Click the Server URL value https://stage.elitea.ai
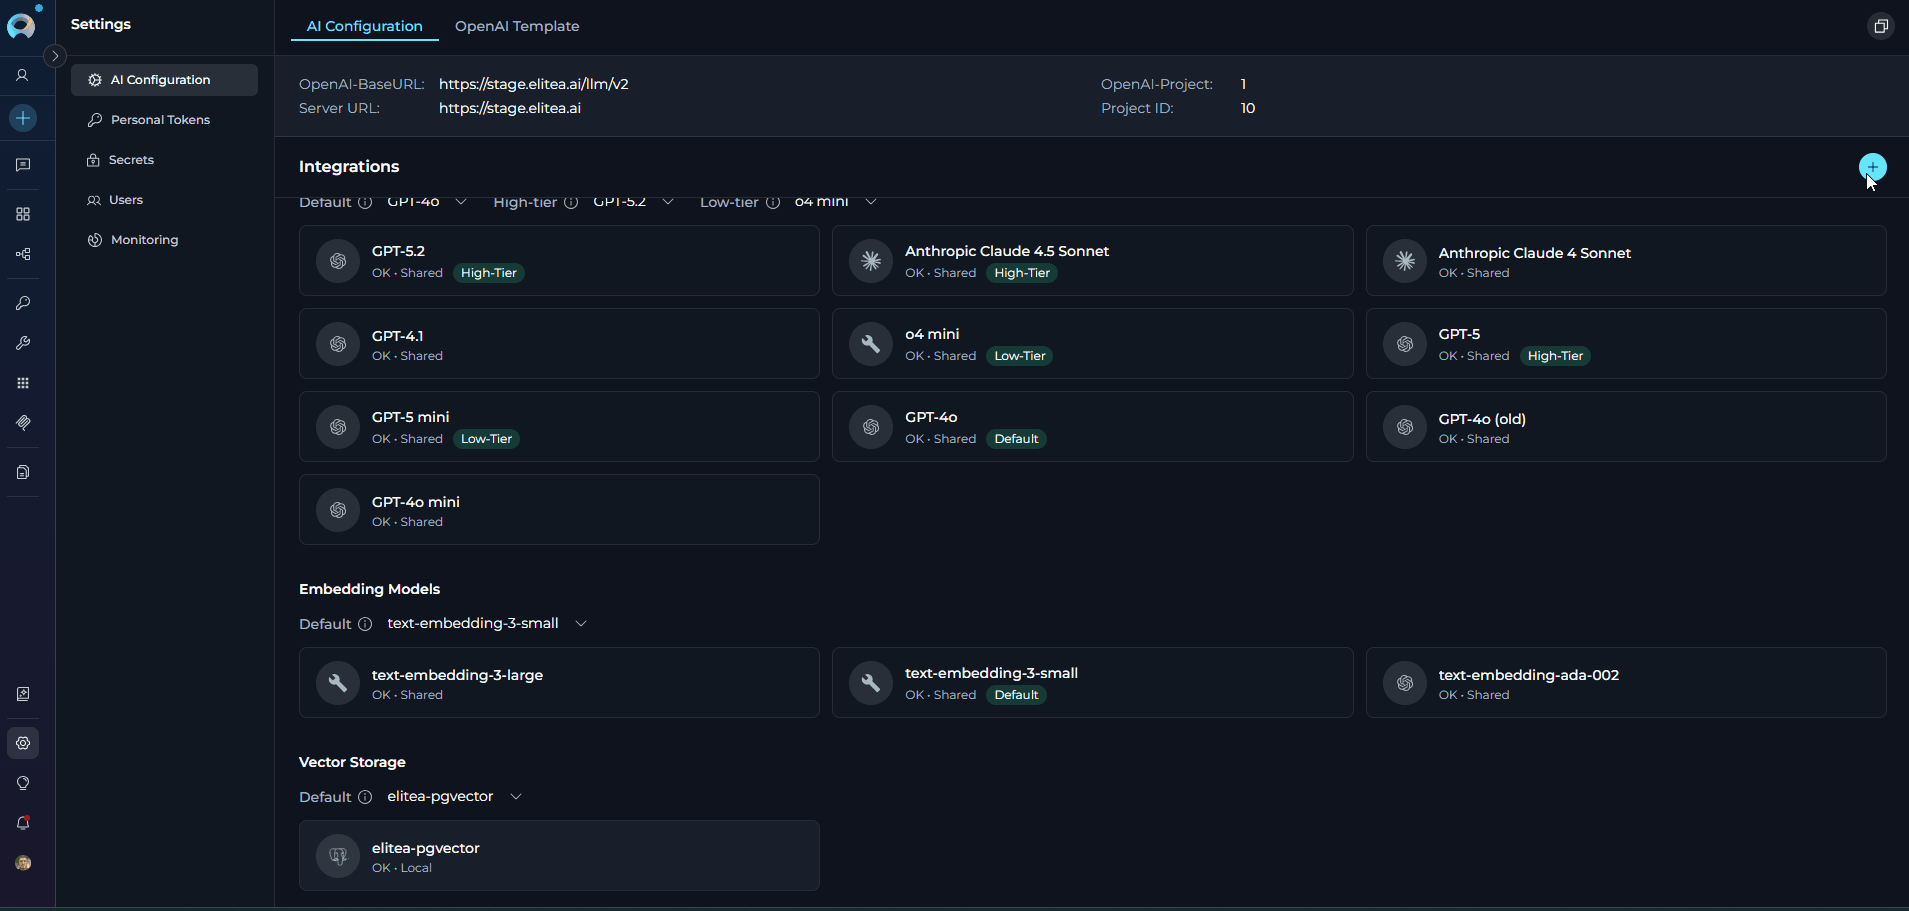 click(x=510, y=108)
